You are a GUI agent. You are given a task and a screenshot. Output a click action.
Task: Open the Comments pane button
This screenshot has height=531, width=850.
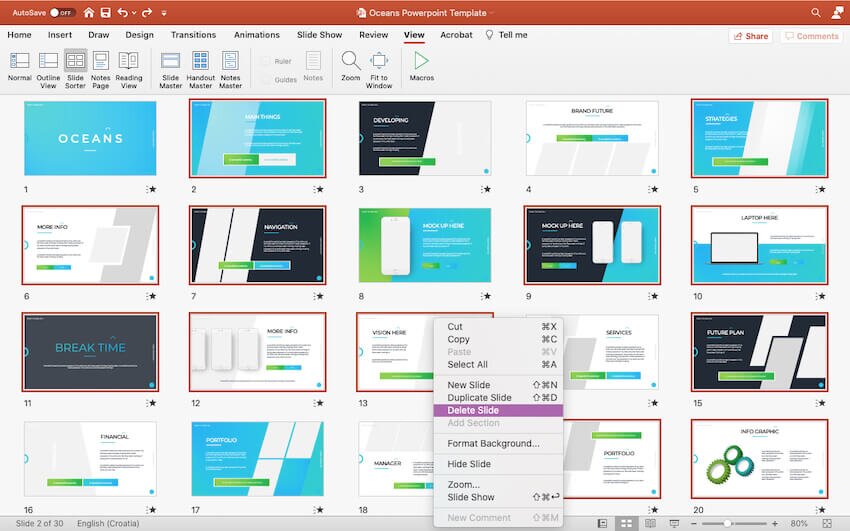coord(810,36)
